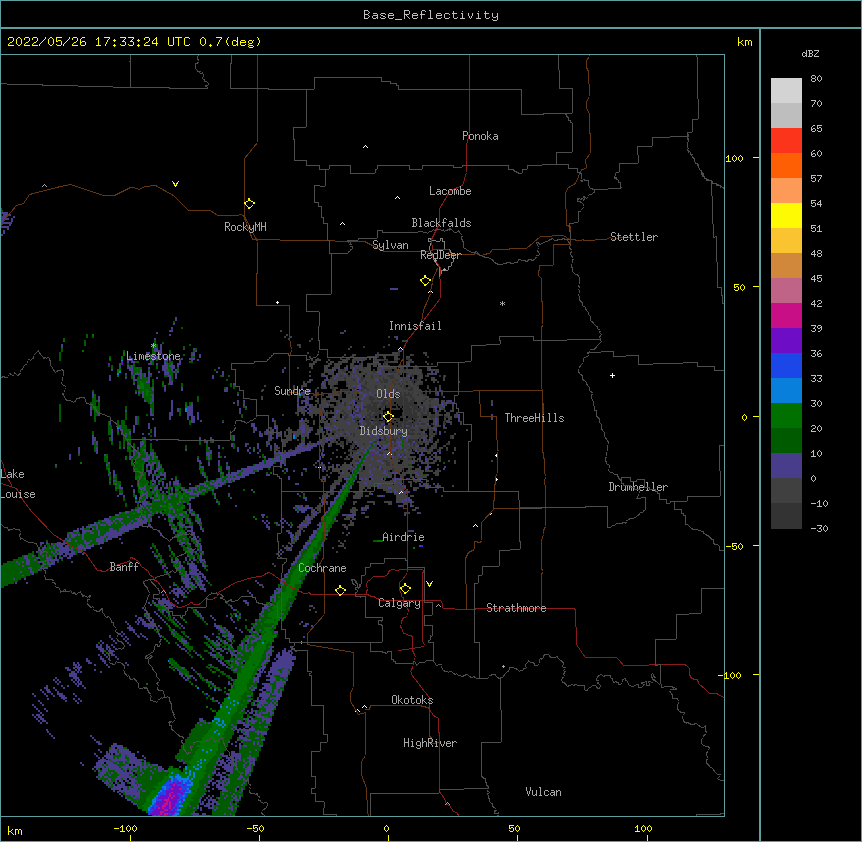
Task: Pick the dark blue 33-36 dBZ swatch
Action: [786, 366]
